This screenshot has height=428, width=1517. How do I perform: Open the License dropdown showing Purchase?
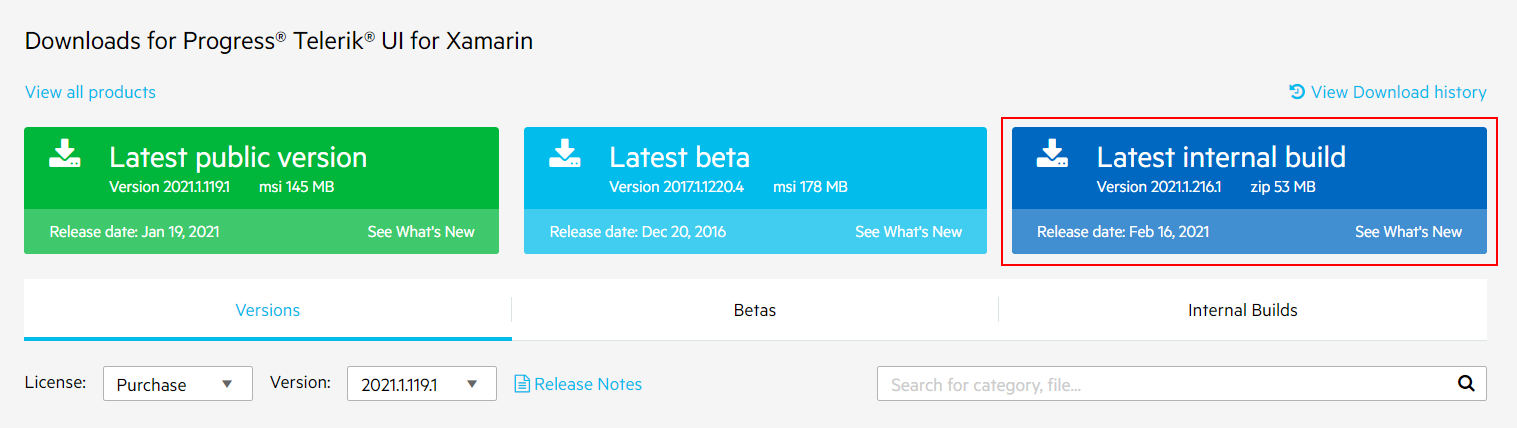tap(178, 384)
